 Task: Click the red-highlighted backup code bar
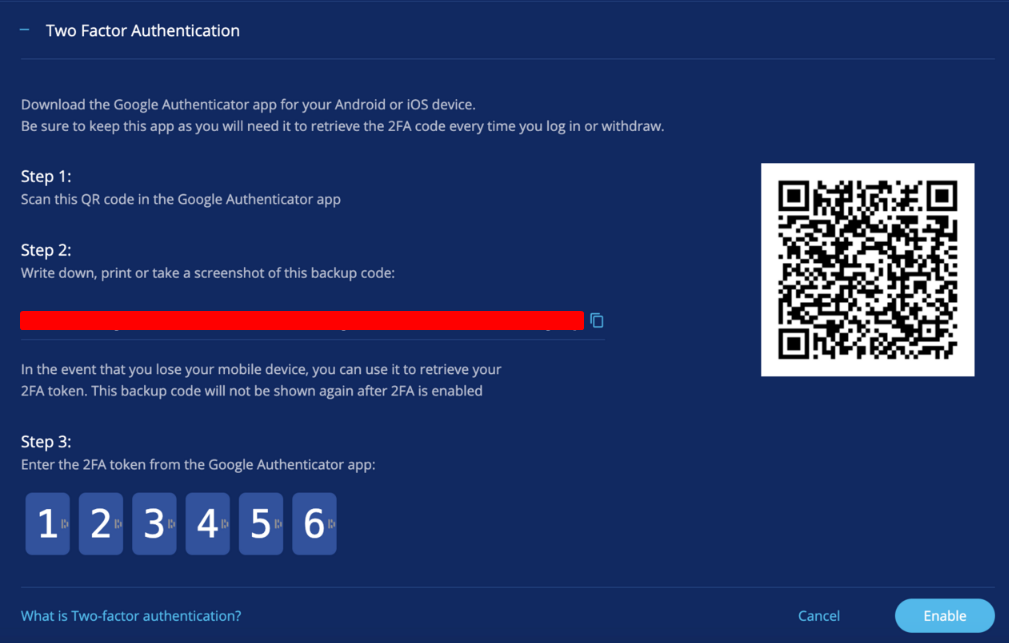(302, 320)
